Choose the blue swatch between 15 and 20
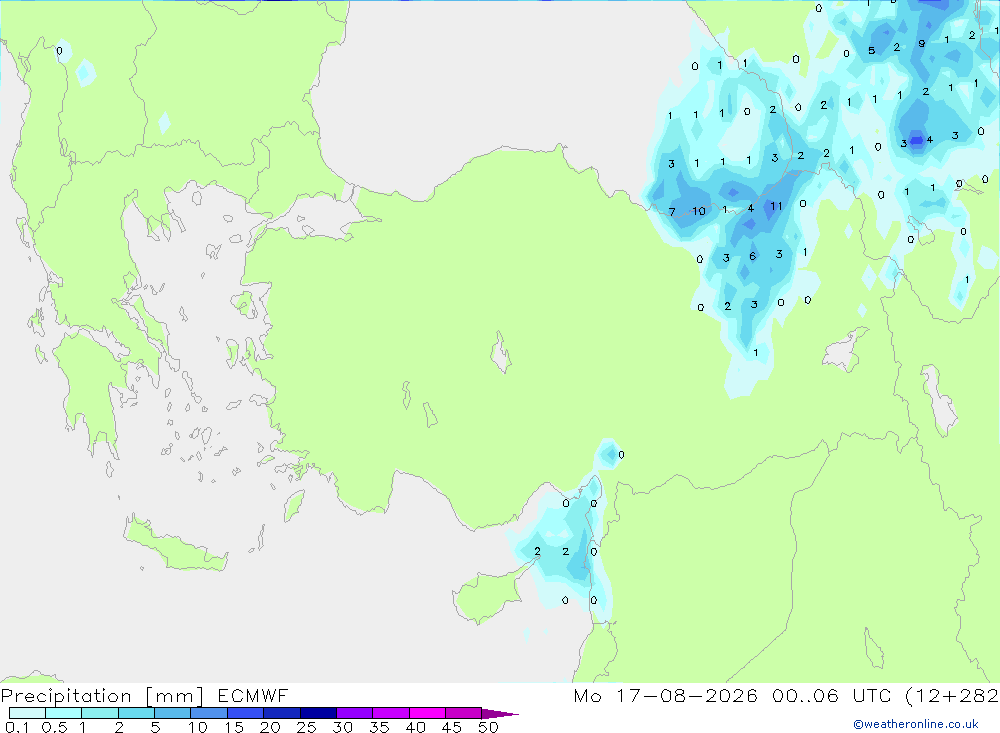The image size is (1000, 733). (245, 713)
